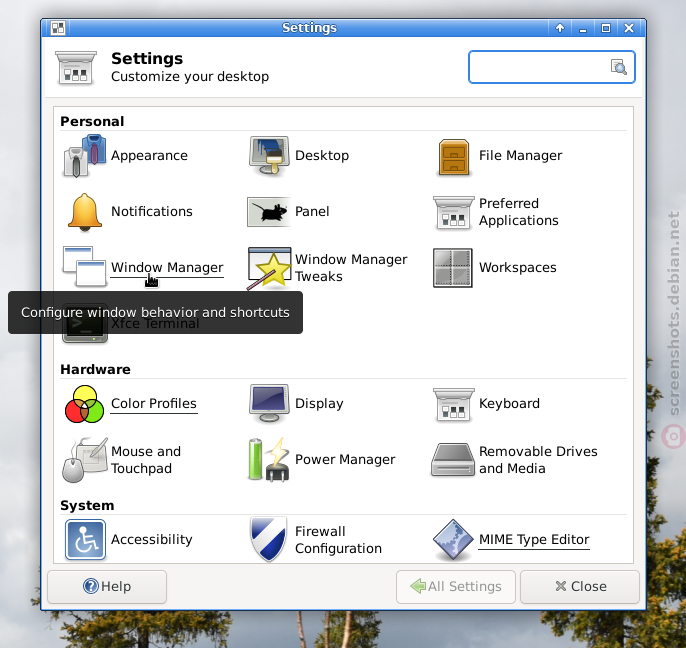The image size is (686, 648).
Task: Roll up window with the title bar up-arrow button
Action: (560, 28)
